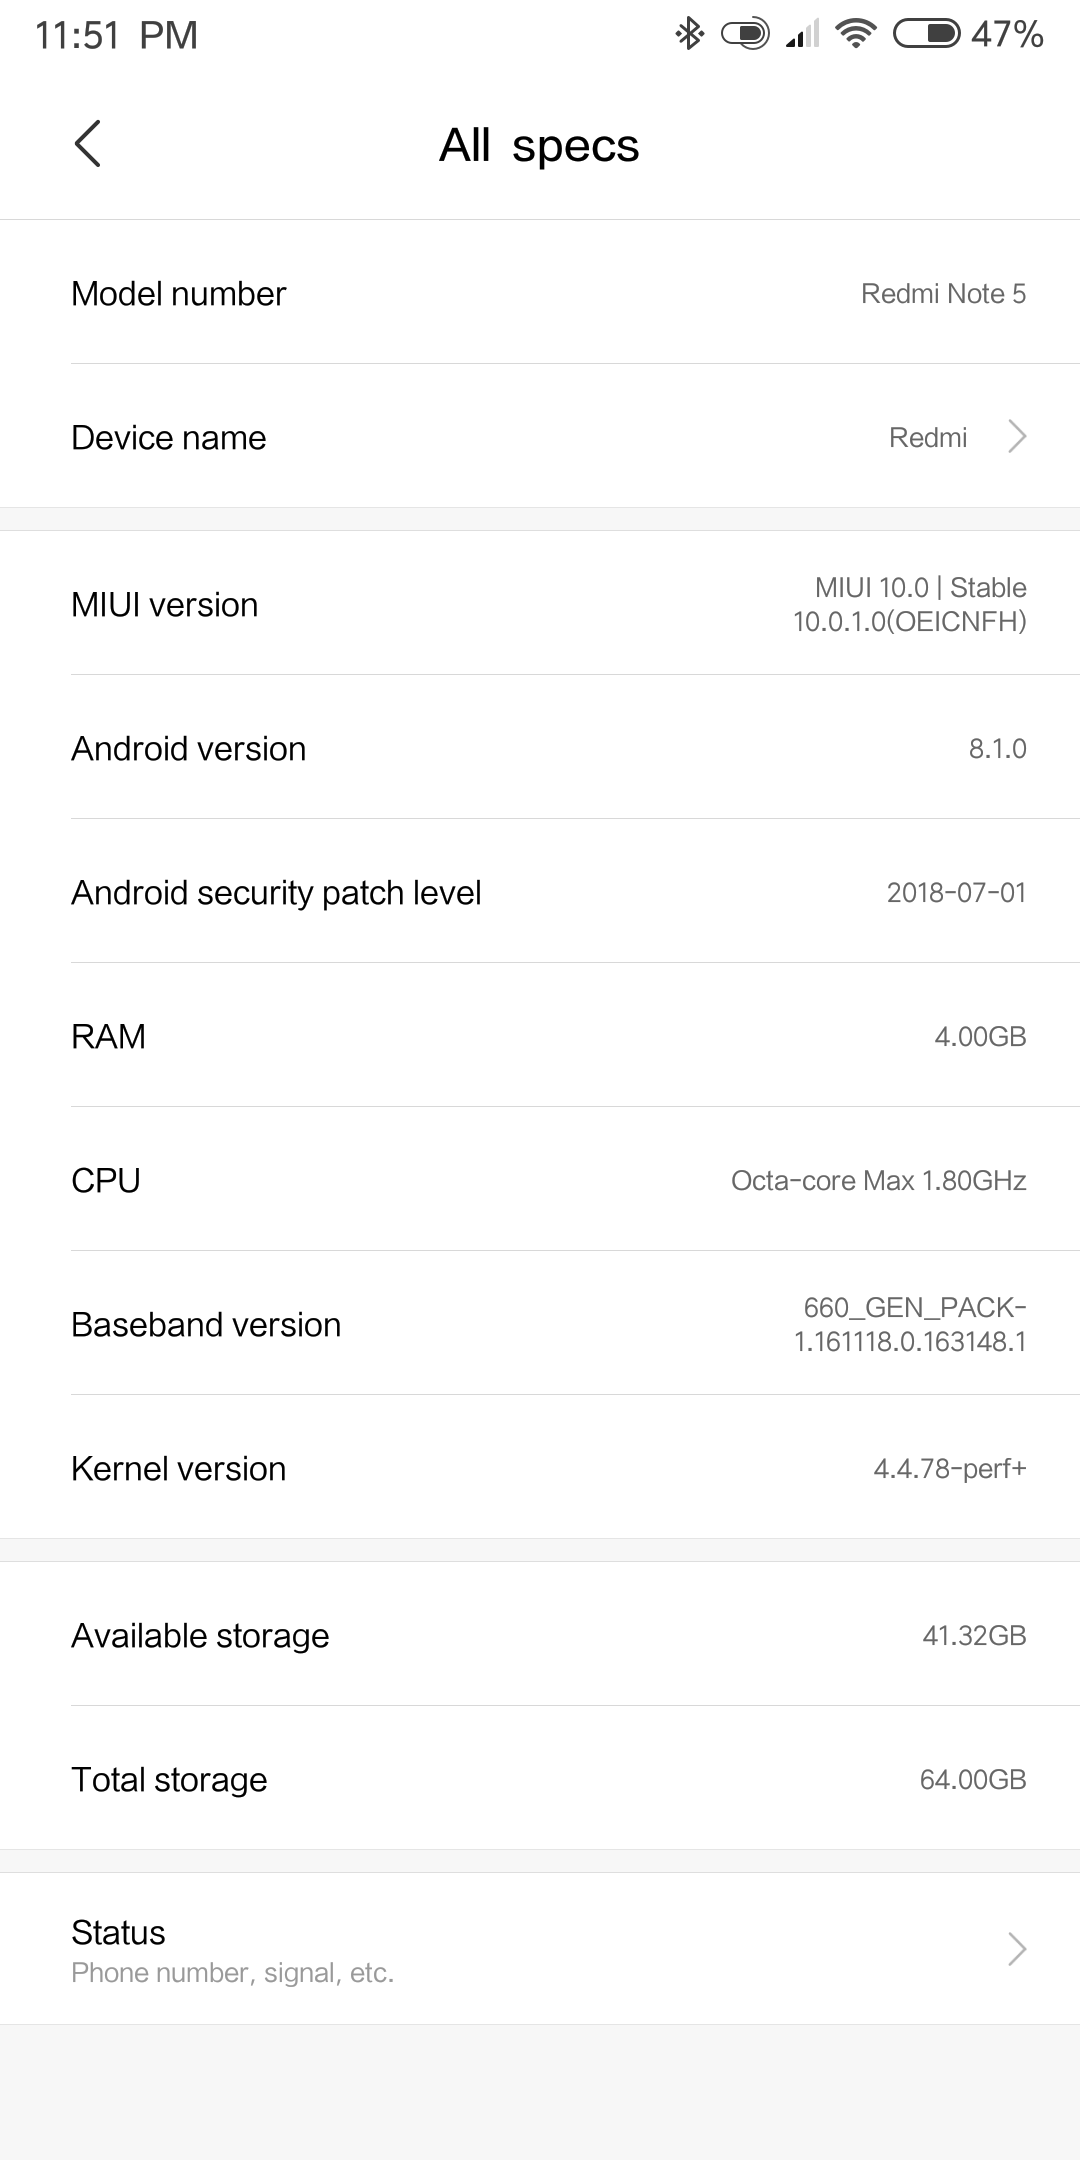Select the Model number row
The image size is (1080, 2160).
pyautogui.click(x=540, y=293)
